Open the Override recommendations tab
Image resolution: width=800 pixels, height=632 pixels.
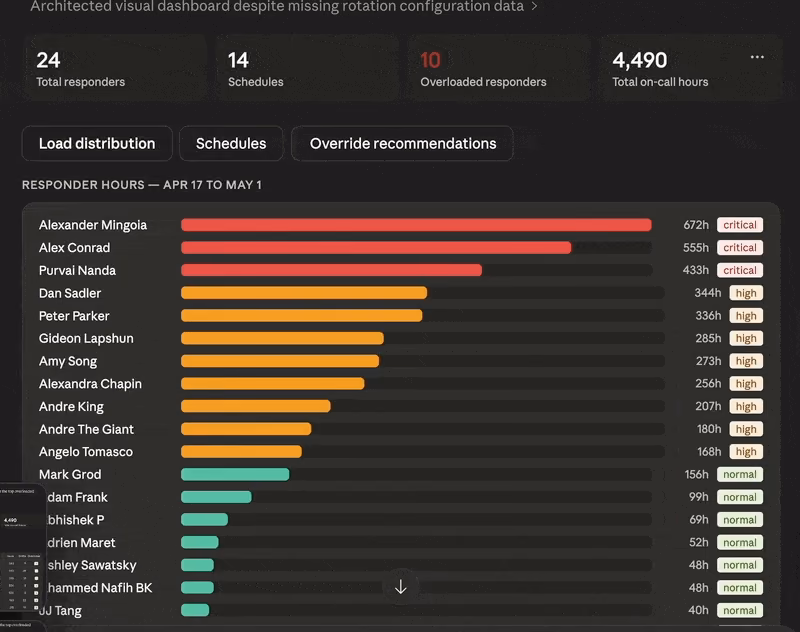tap(403, 143)
